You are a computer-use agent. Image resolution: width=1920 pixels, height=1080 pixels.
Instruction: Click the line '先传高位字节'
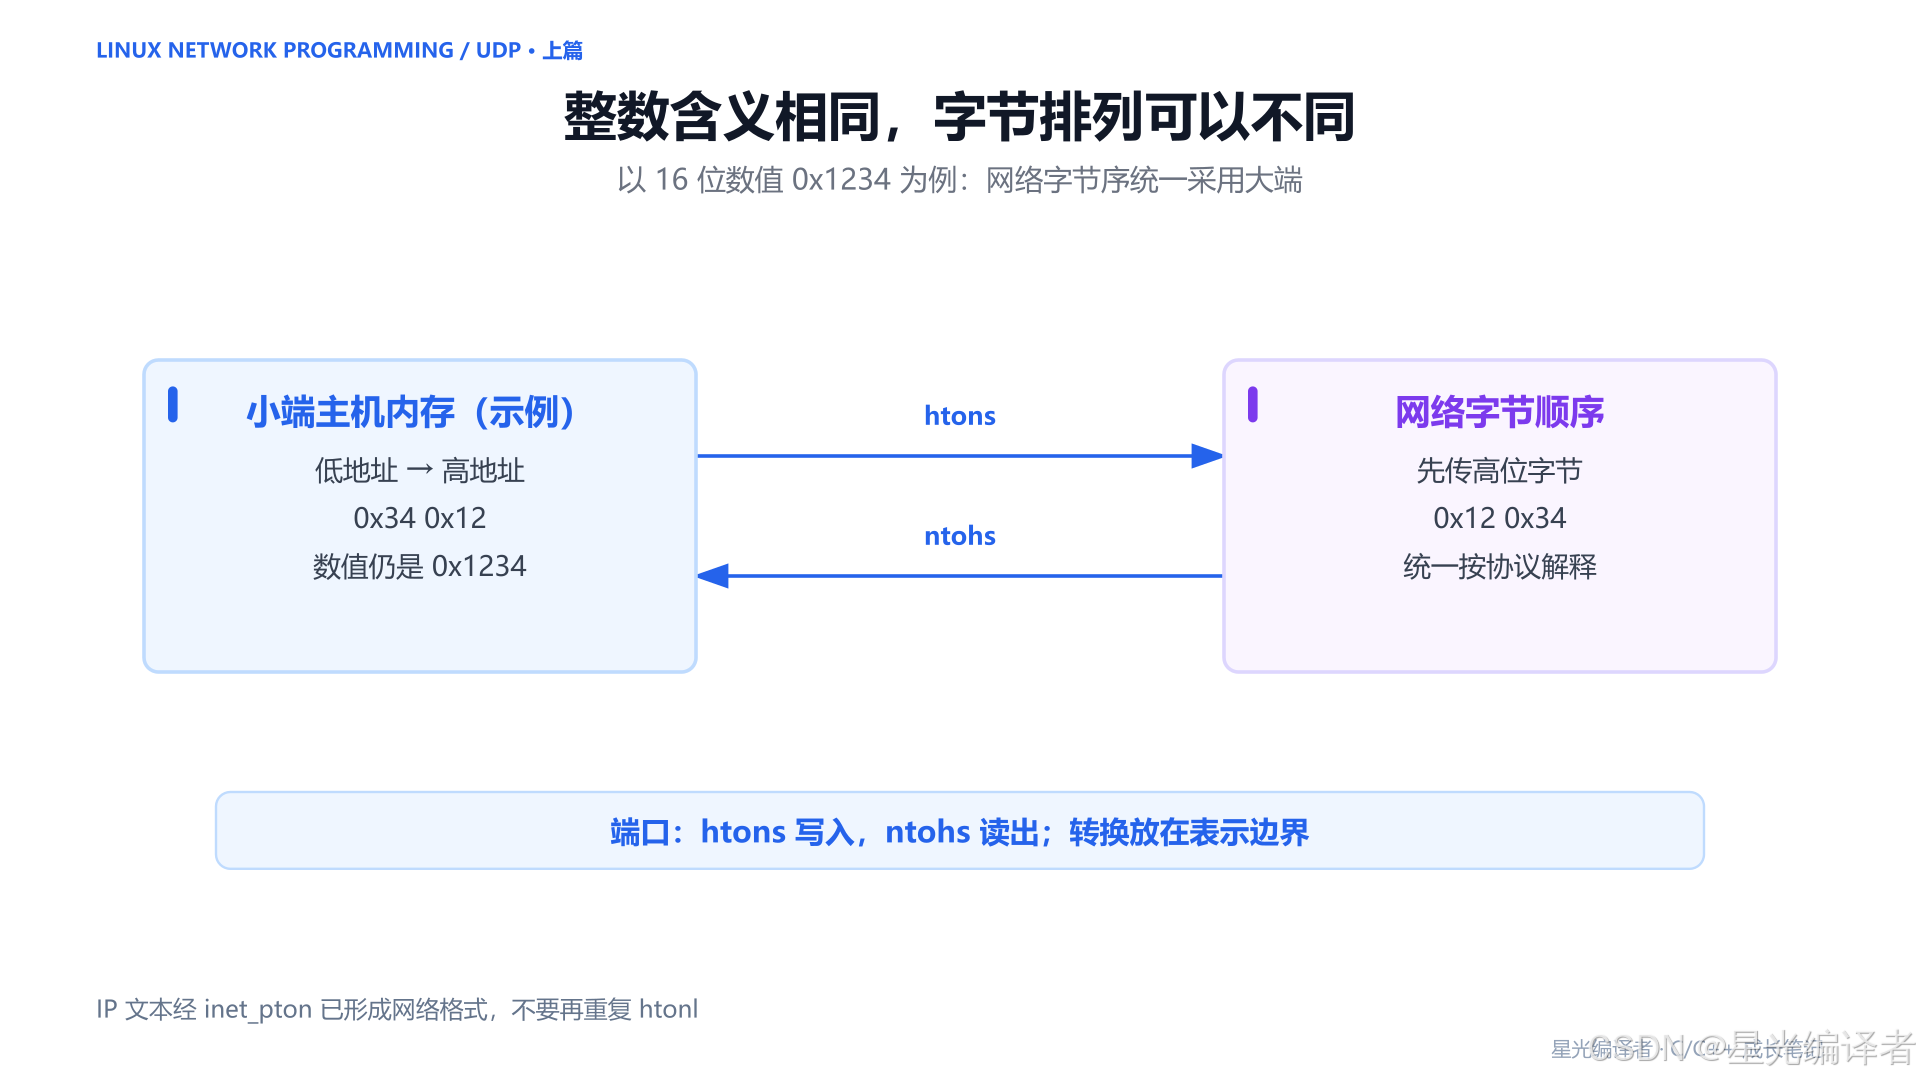(1499, 470)
